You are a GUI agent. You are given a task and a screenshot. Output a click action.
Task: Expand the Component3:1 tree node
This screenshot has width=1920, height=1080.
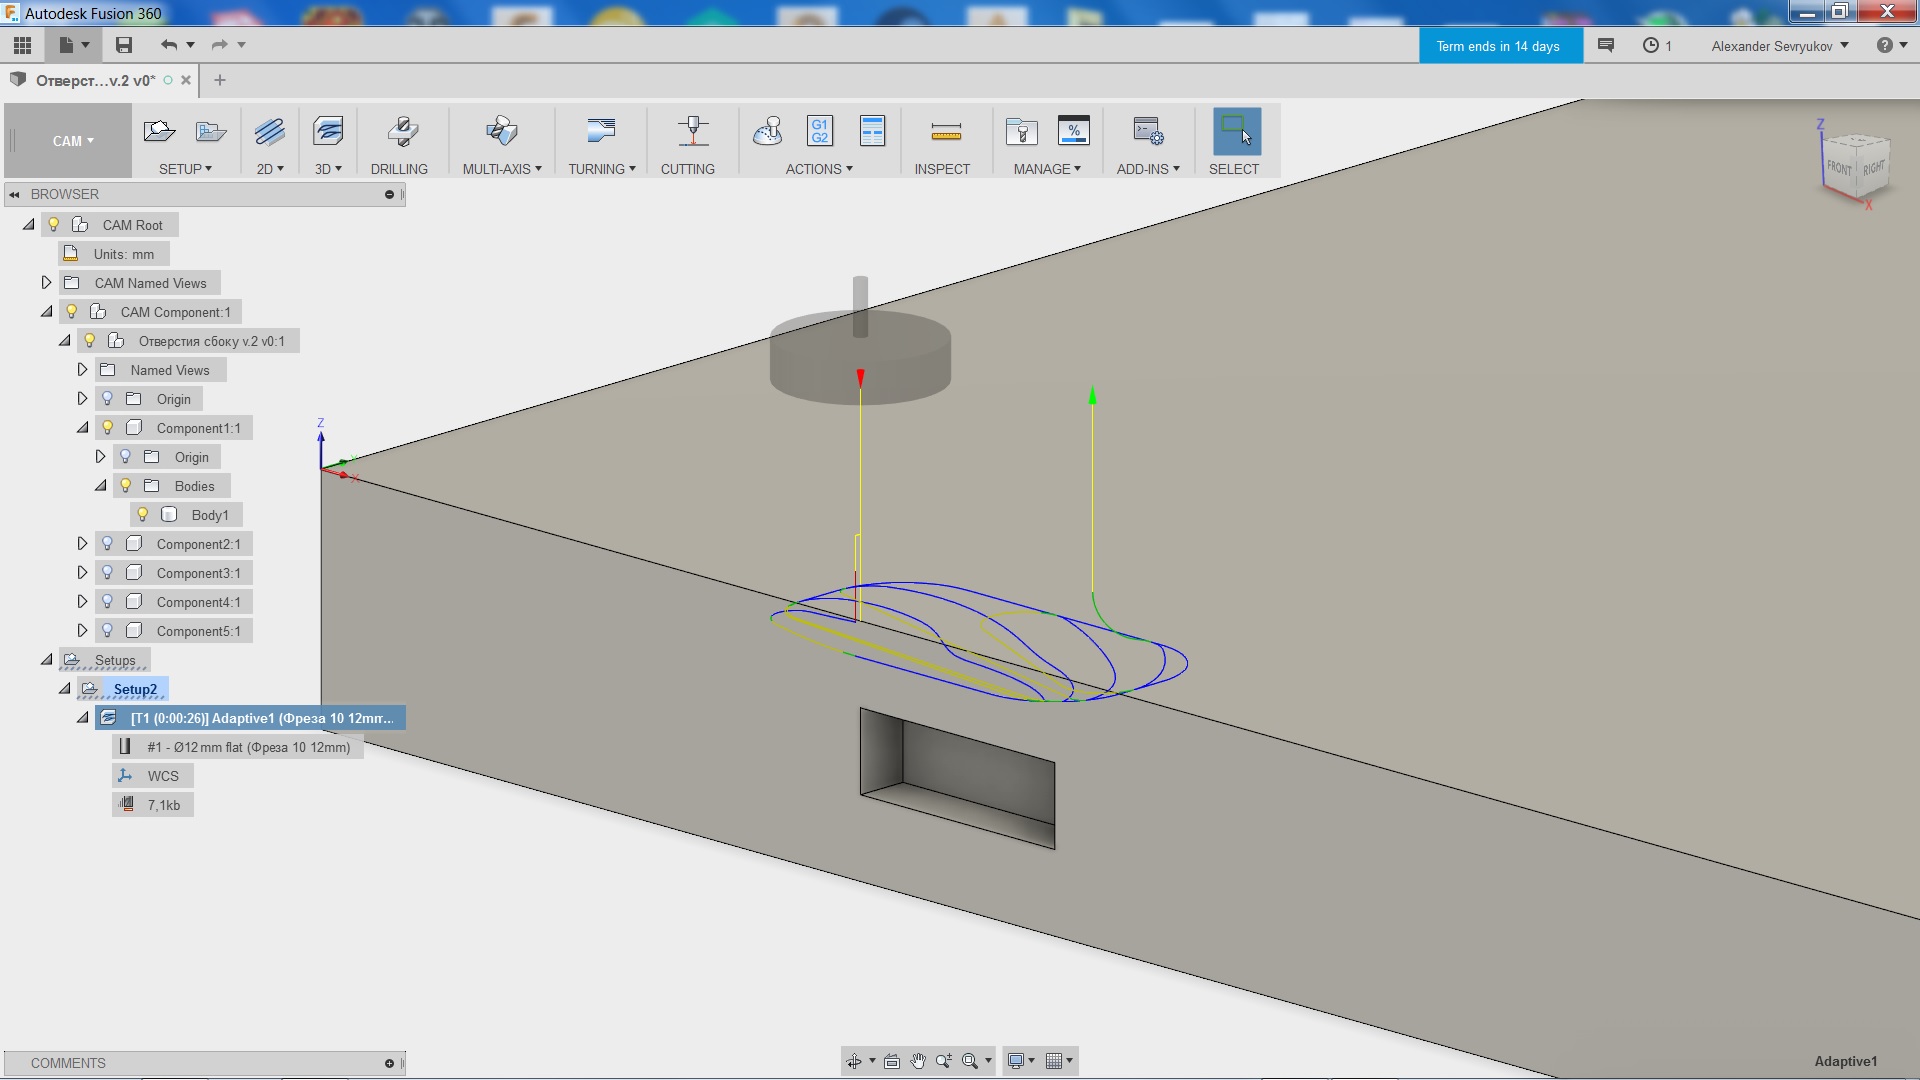coord(82,573)
